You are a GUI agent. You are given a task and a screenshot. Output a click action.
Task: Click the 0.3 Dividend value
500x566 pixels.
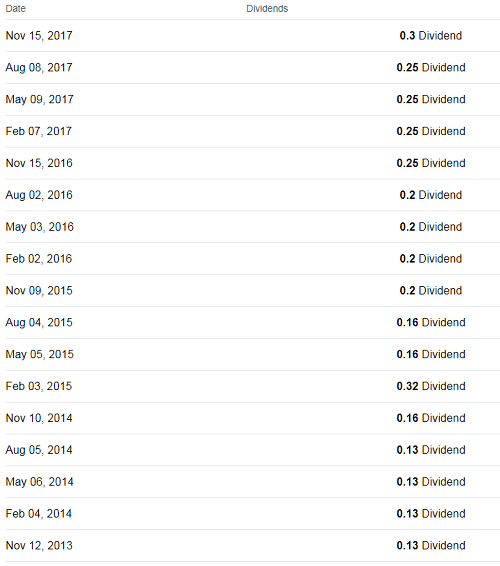tap(430, 36)
